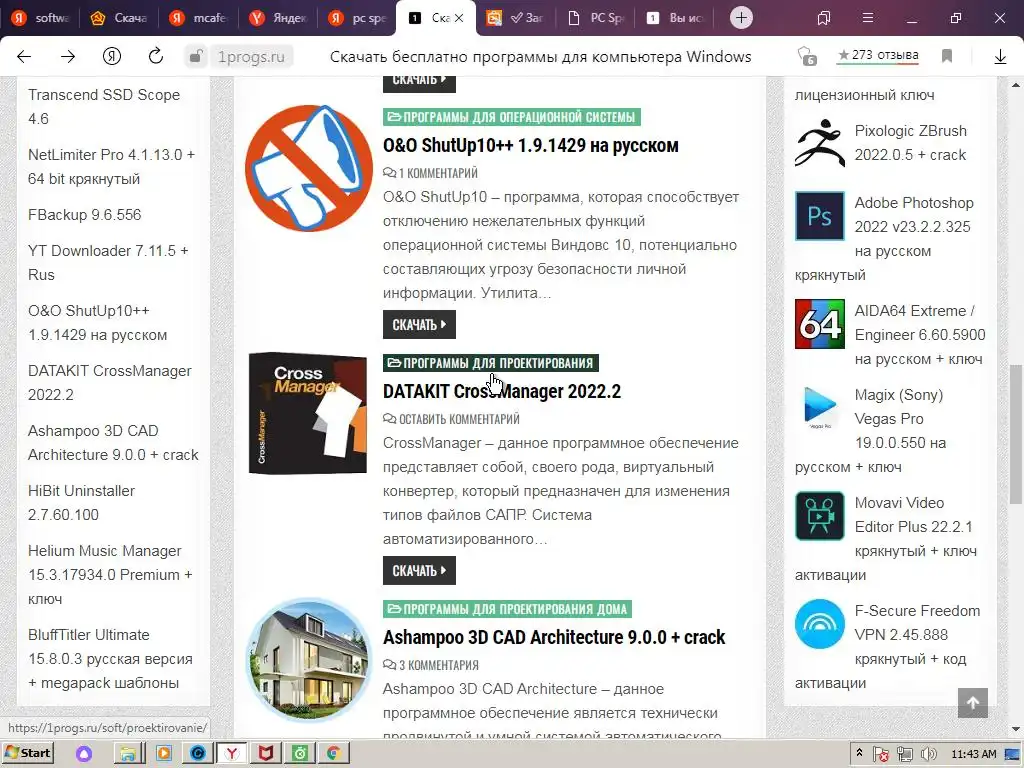This screenshot has width=1024, height=768.
Task: Go back with the browser back arrow
Action: (24, 57)
